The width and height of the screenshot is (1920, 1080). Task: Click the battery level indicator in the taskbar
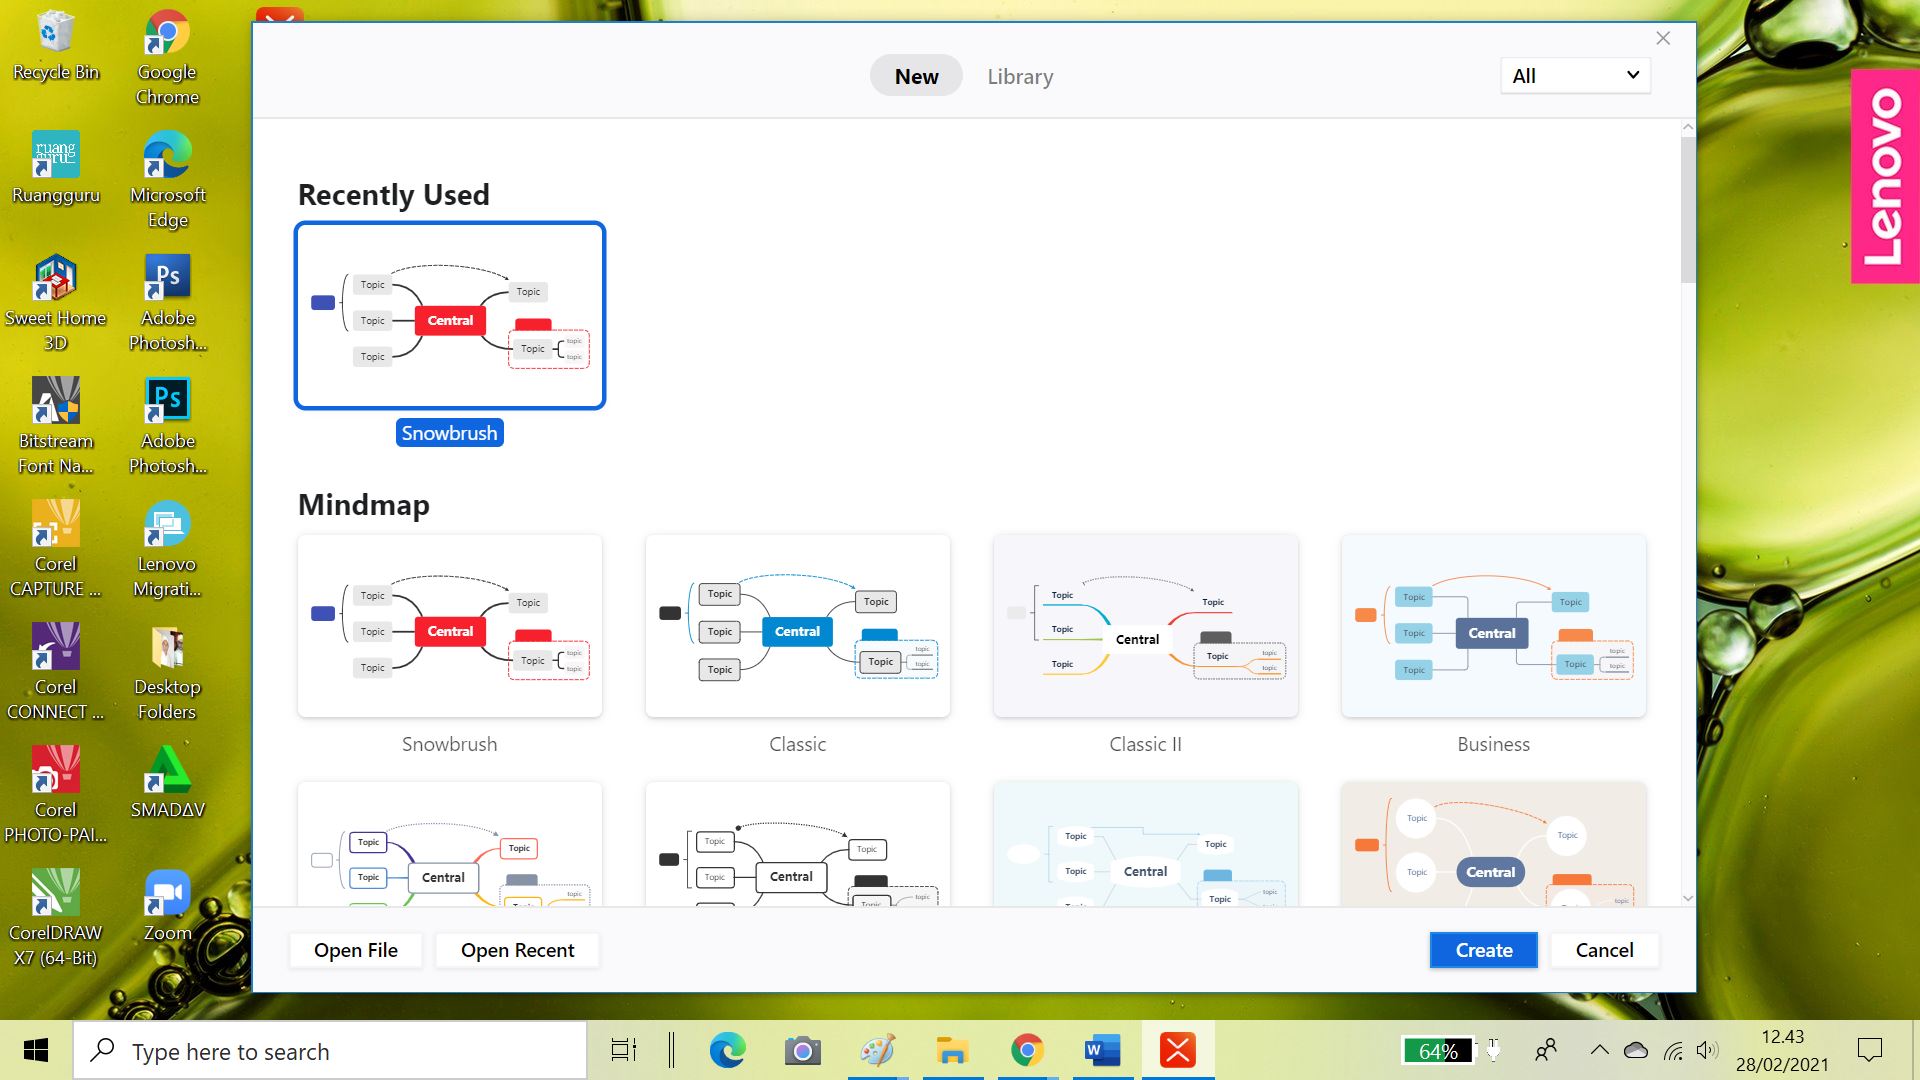[1438, 1050]
